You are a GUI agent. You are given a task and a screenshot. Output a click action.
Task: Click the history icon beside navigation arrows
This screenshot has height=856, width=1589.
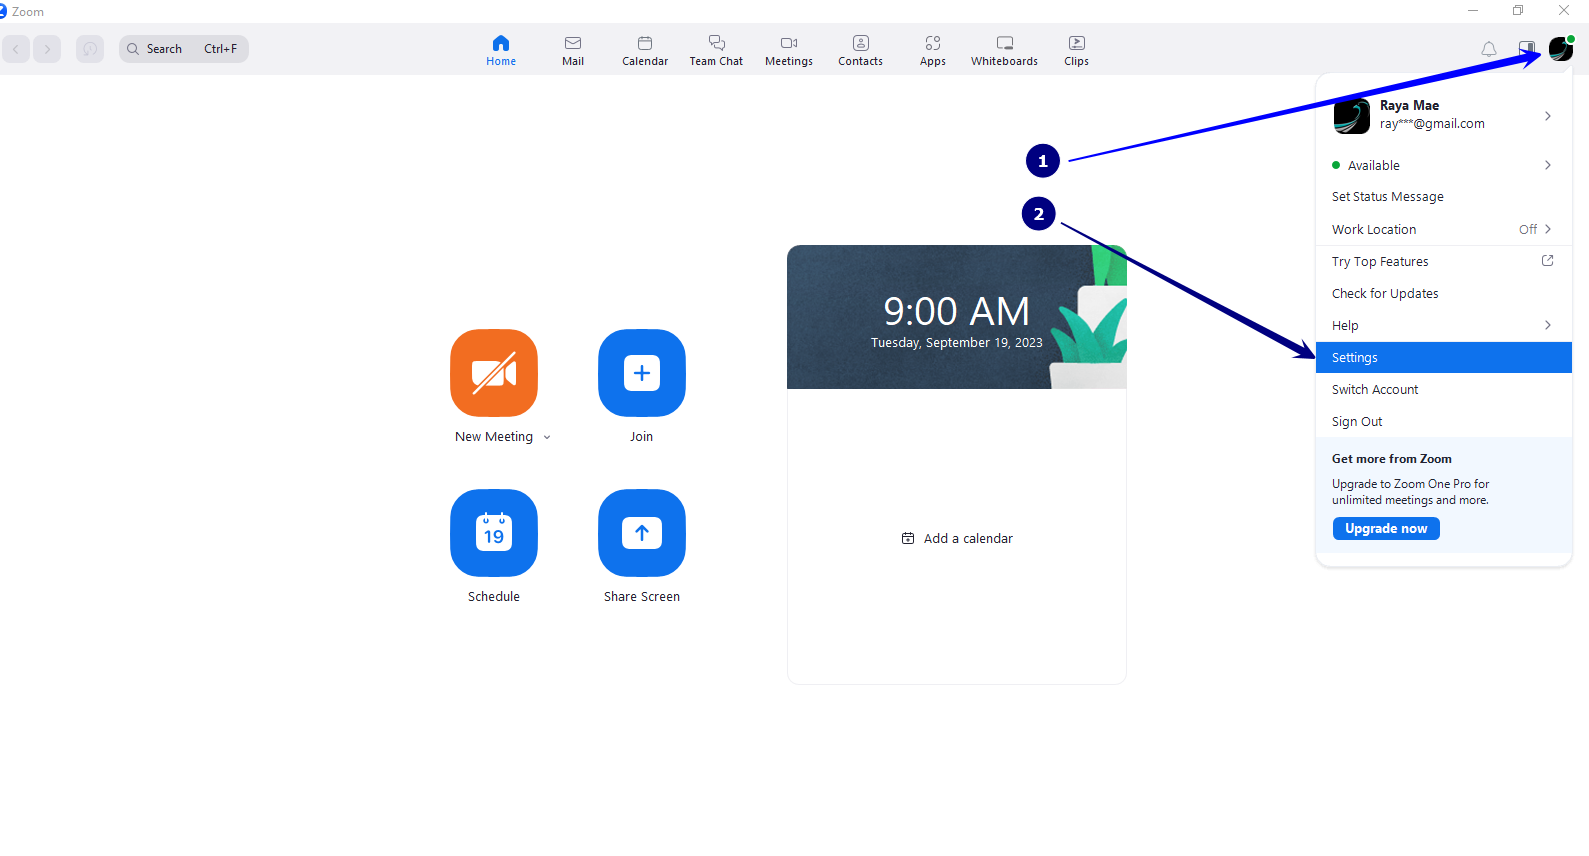90,49
